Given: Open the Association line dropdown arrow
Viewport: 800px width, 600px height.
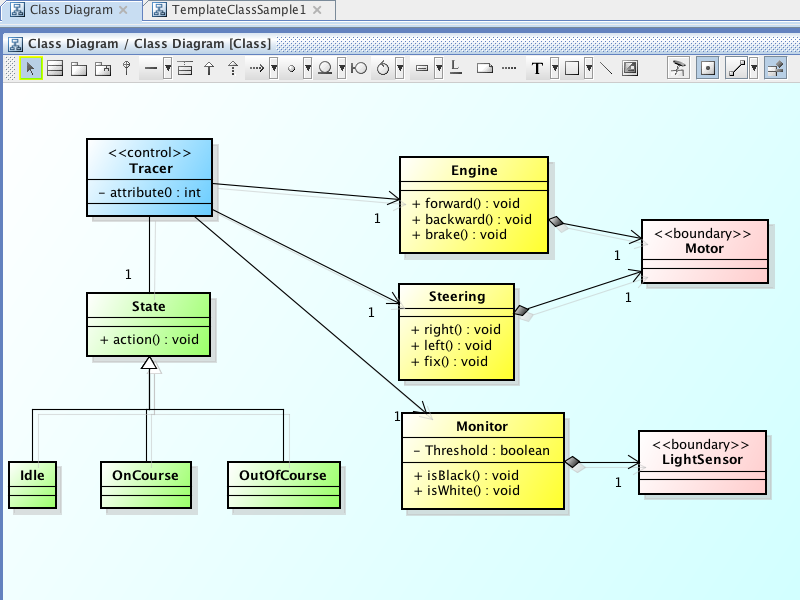Looking at the screenshot, I should (x=167, y=68).
